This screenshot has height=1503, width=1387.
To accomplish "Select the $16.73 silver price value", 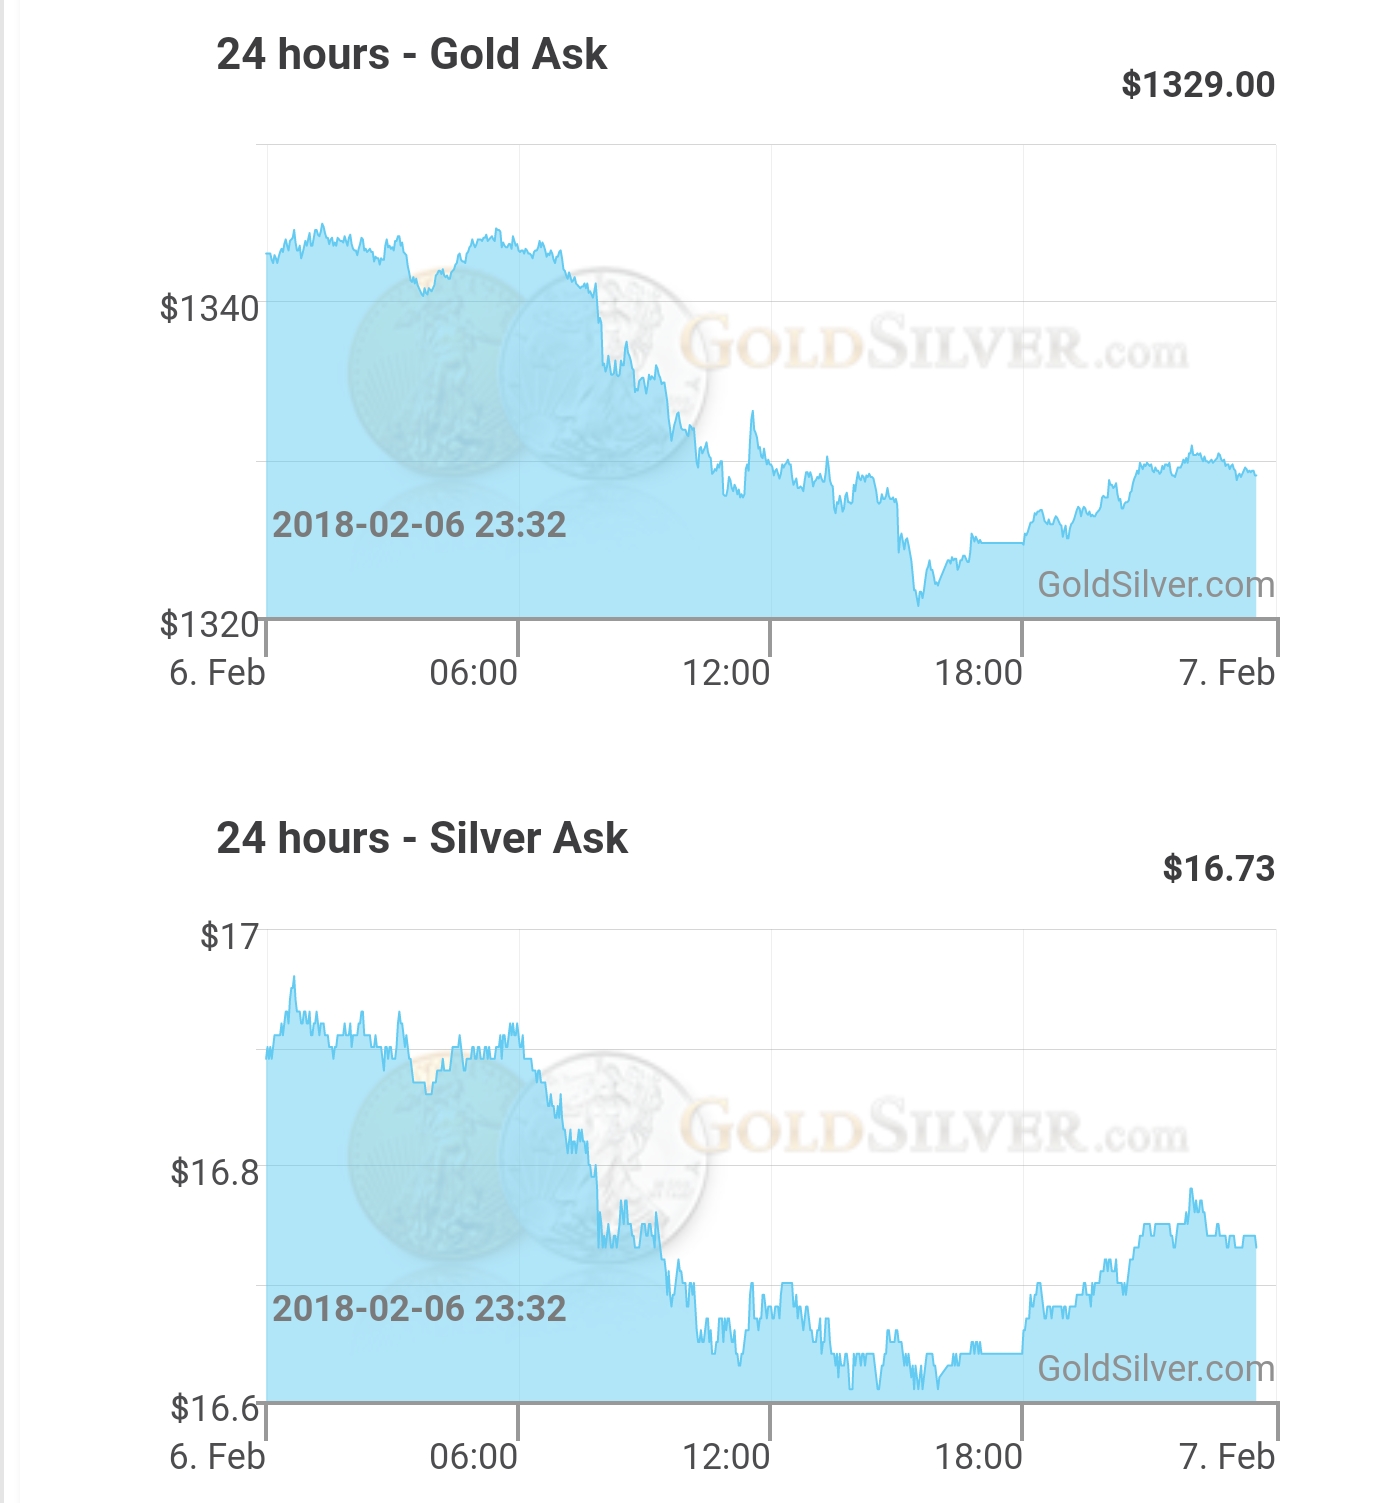I will (1218, 869).
